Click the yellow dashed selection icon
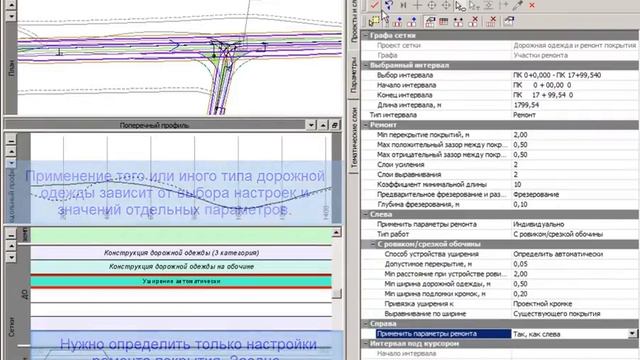 point(374,21)
